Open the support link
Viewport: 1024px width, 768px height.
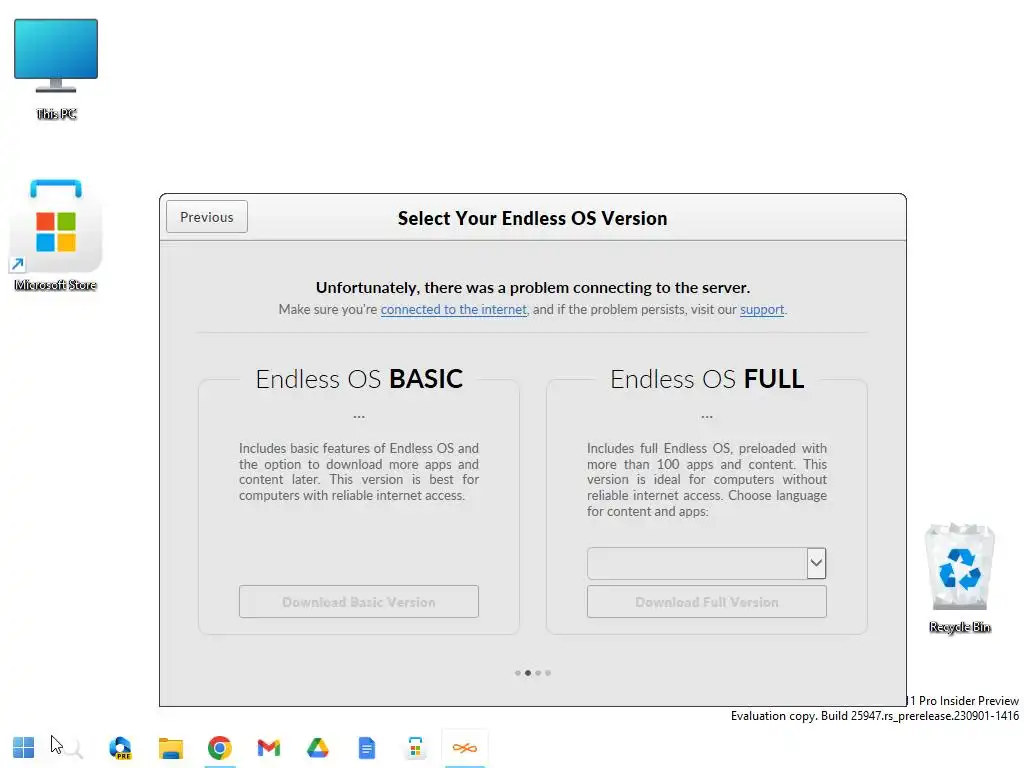point(762,310)
